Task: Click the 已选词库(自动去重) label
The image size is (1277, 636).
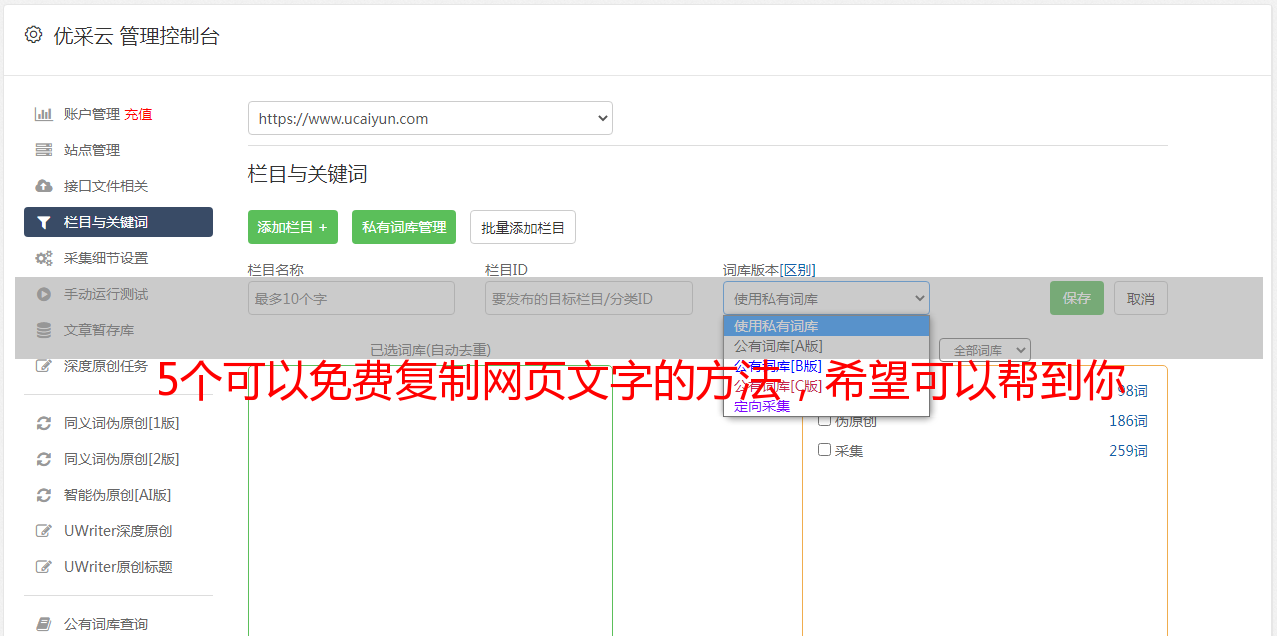Action: (430, 349)
